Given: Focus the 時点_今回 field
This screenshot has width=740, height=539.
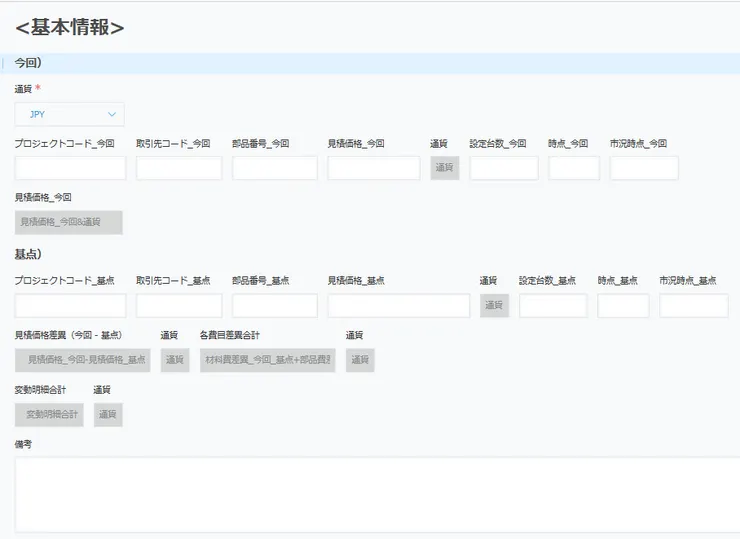Looking at the screenshot, I should tap(574, 168).
